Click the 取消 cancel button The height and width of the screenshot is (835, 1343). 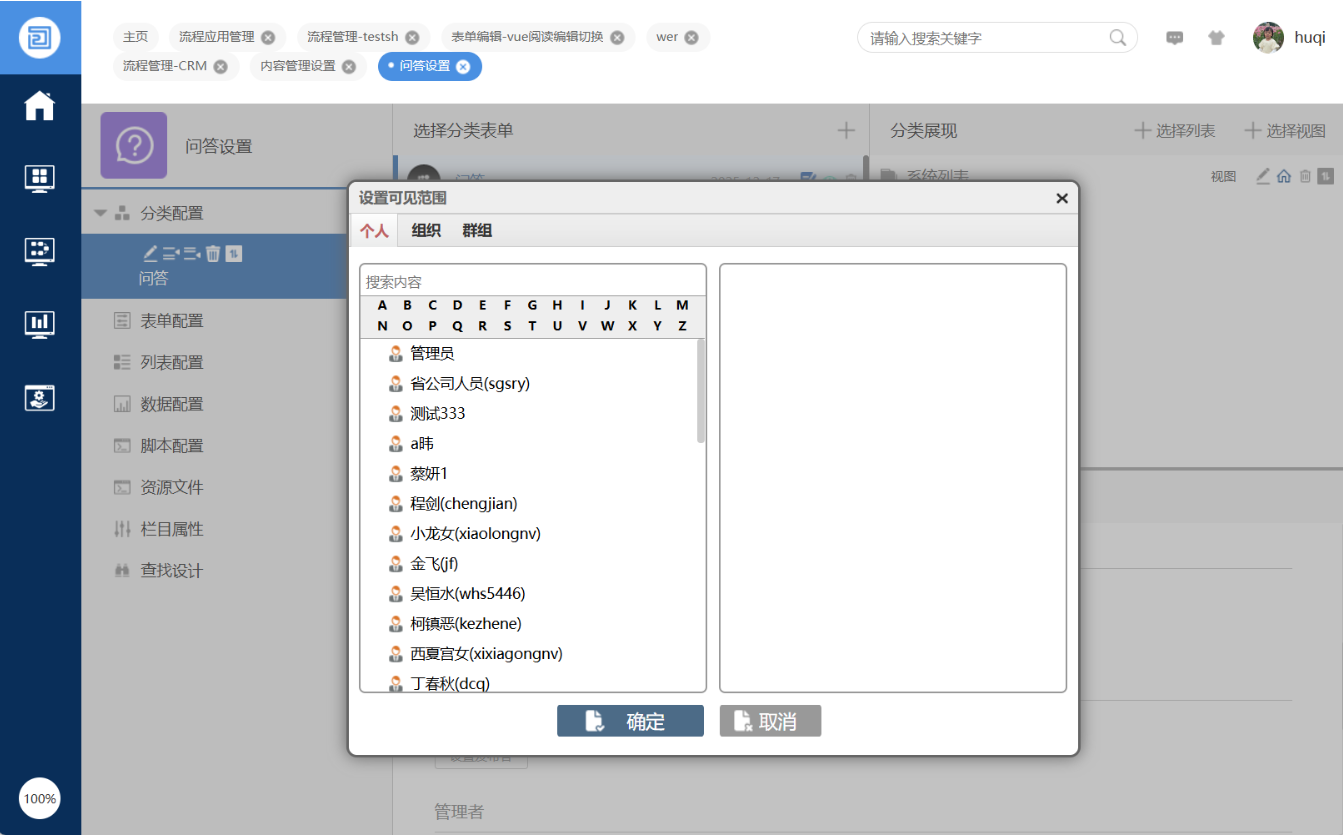pos(770,721)
